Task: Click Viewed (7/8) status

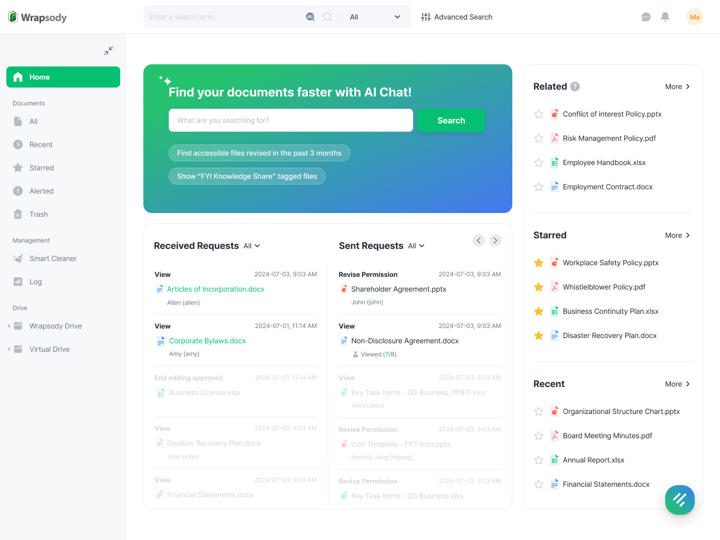Action: 374,354
